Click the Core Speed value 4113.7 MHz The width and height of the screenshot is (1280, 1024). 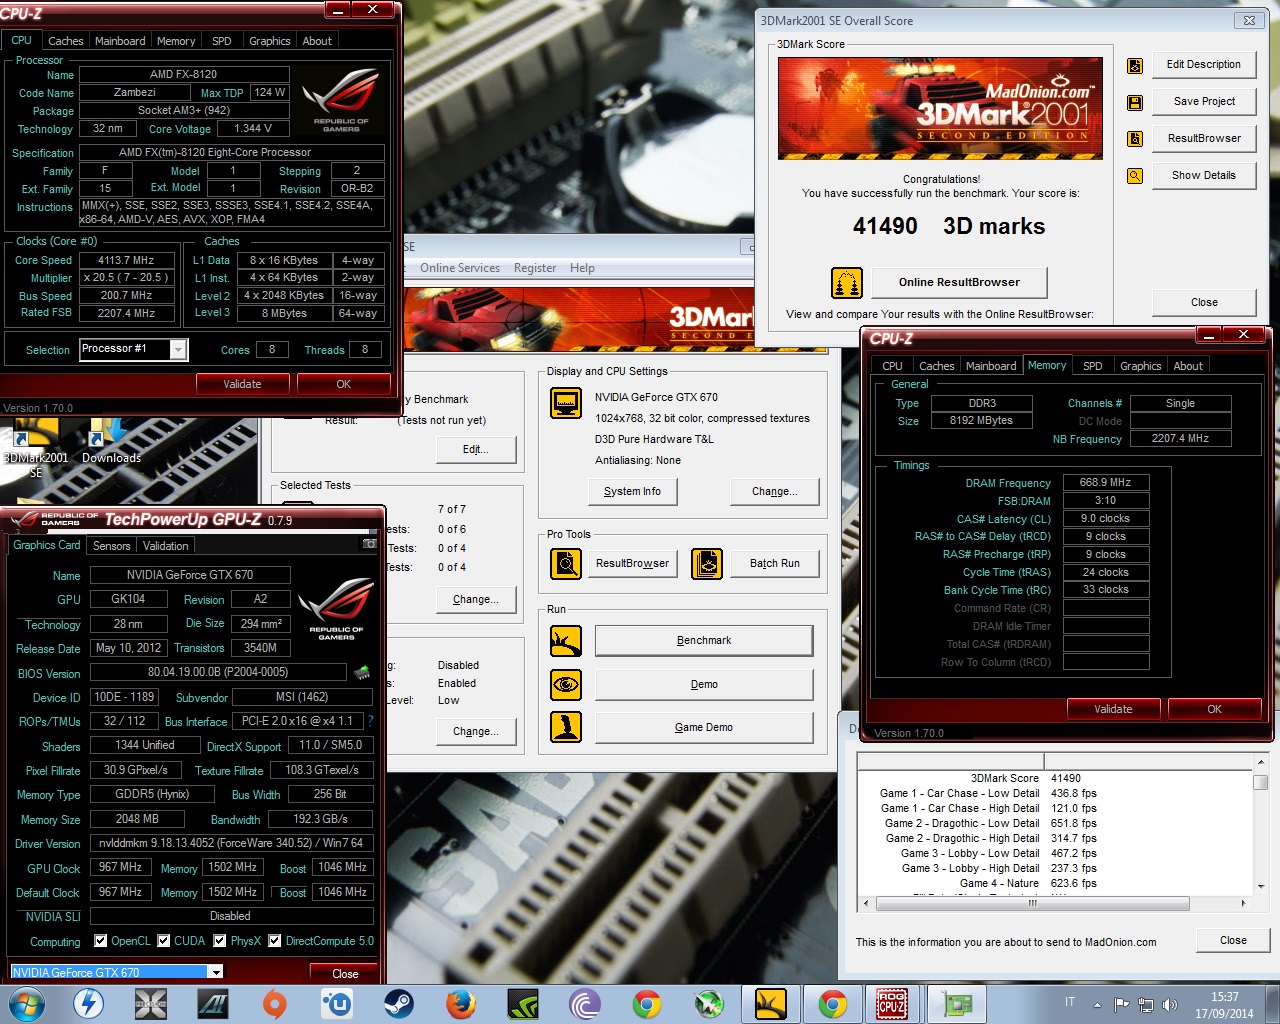(x=126, y=260)
